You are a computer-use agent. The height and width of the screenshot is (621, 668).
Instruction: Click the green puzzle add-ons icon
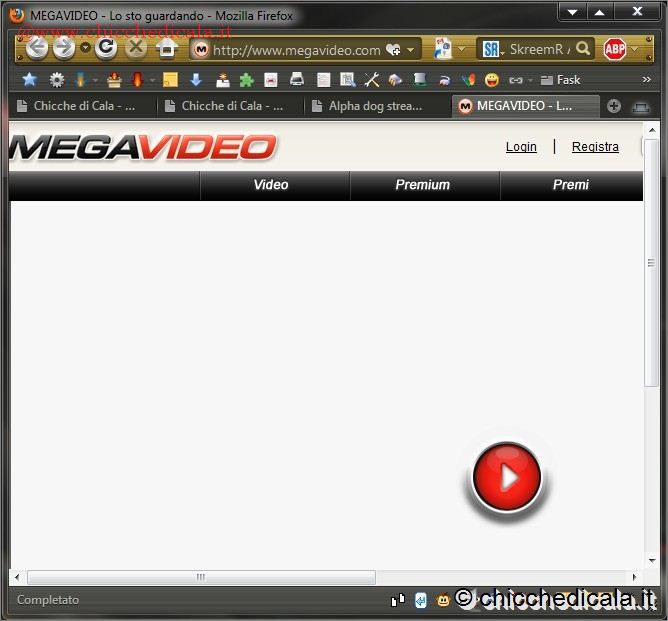click(x=246, y=80)
